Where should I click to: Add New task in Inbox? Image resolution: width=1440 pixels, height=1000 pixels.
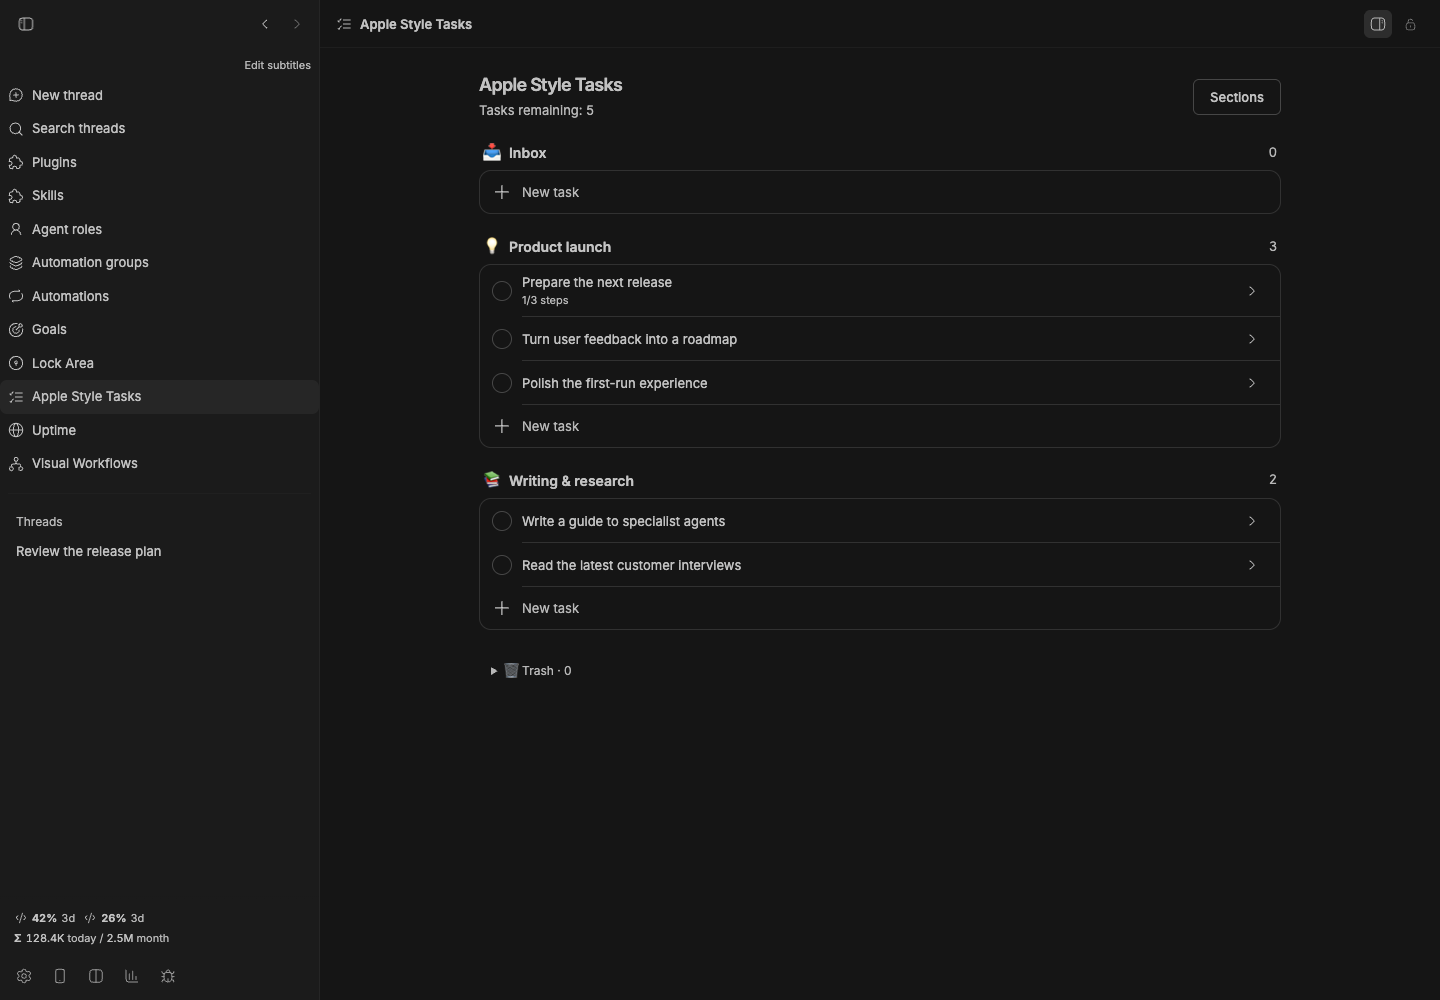880,192
